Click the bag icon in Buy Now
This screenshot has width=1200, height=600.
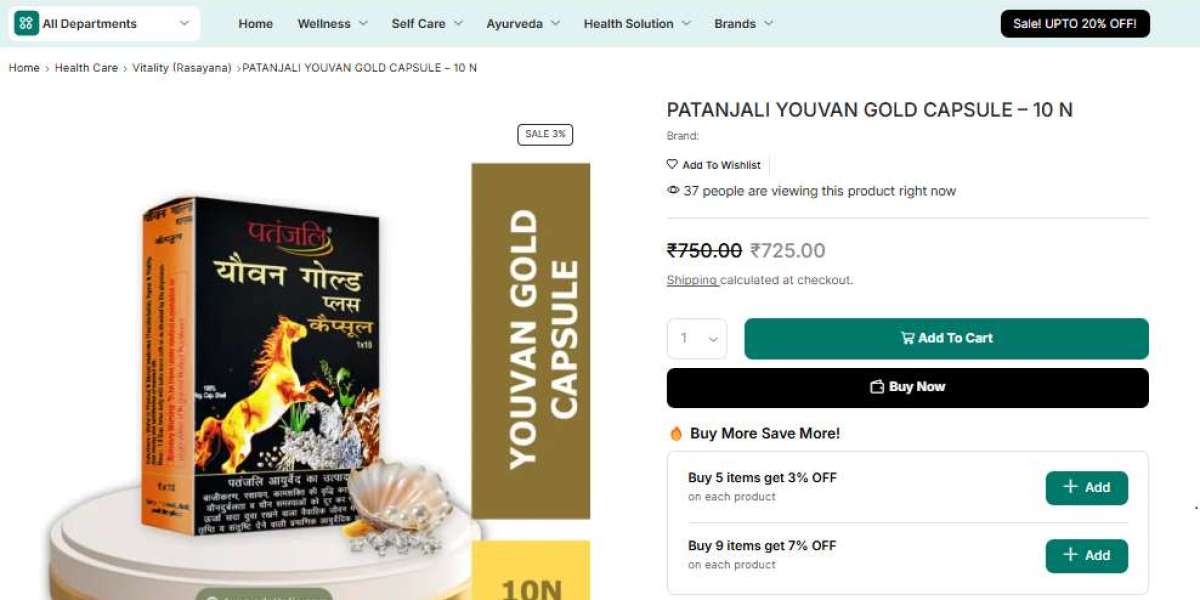pos(877,387)
